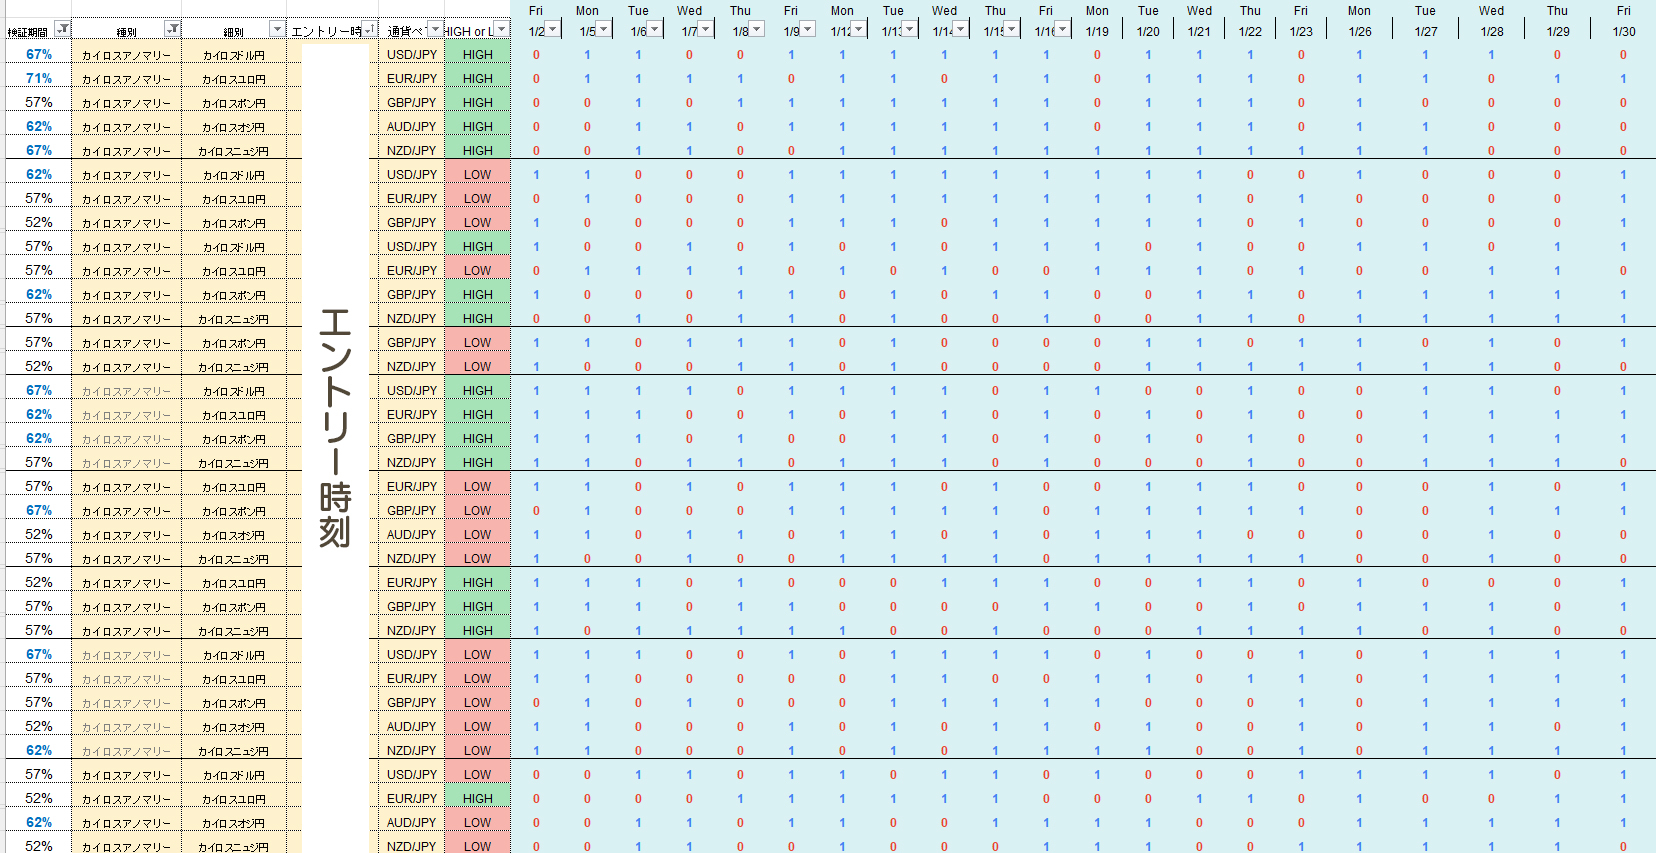Select the 1/19 Mon date header cell
The width and height of the screenshot is (1656, 853).
(1097, 21)
